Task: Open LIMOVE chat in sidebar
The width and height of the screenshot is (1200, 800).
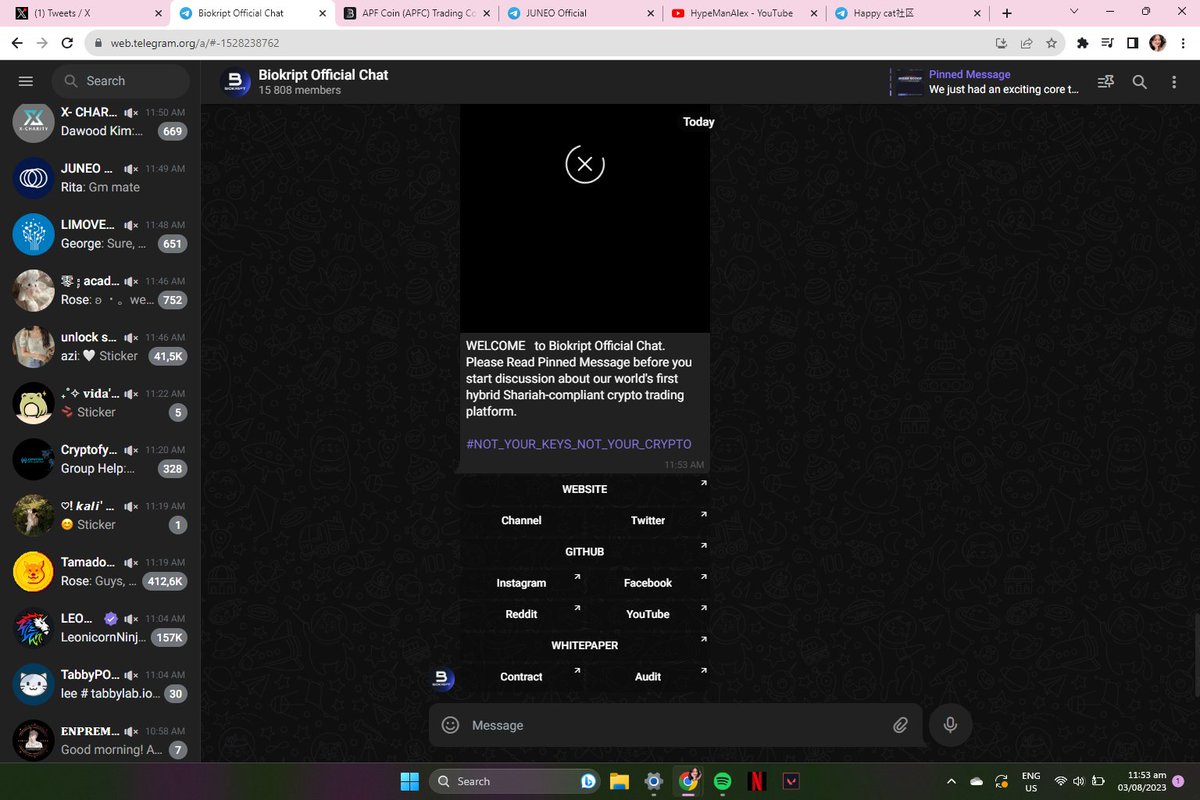Action: 100,234
